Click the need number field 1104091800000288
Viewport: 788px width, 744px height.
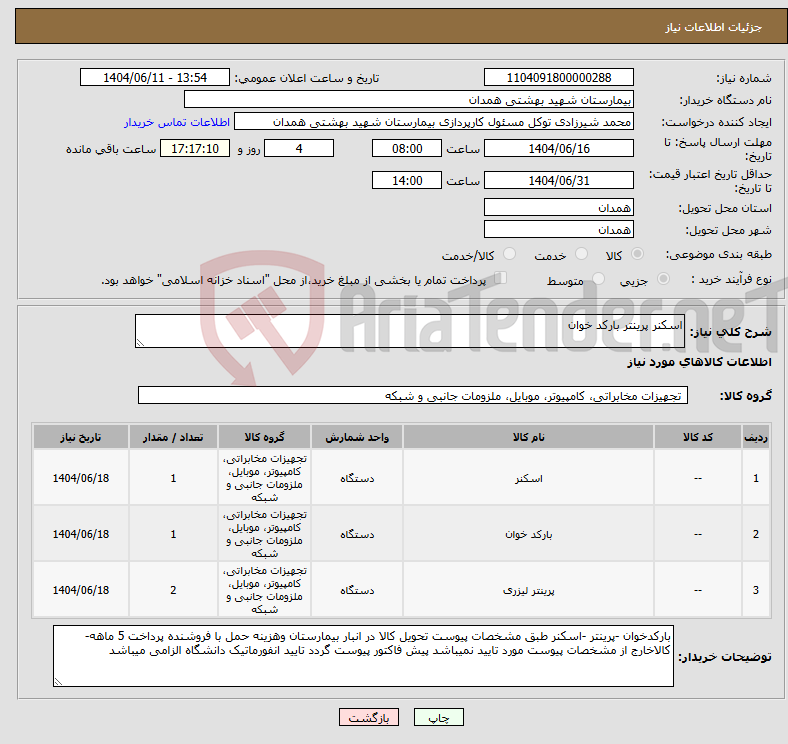click(558, 77)
